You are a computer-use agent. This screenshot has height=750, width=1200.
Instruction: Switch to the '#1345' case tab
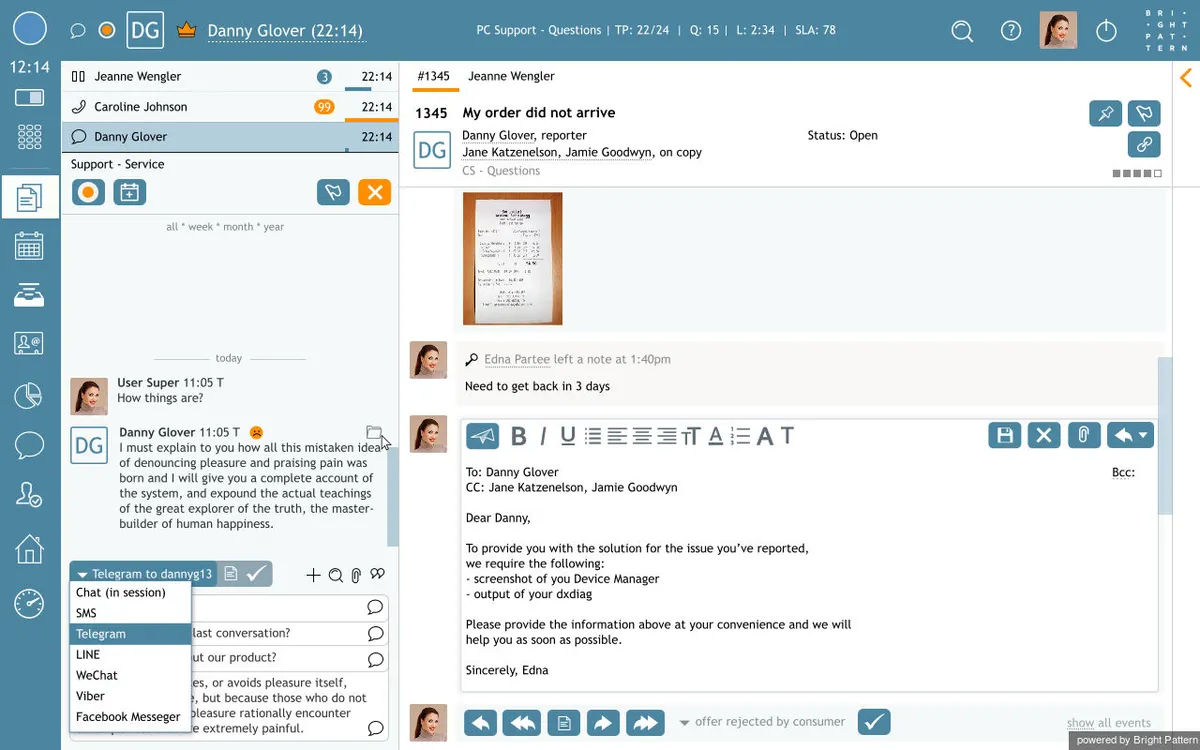click(x=434, y=76)
